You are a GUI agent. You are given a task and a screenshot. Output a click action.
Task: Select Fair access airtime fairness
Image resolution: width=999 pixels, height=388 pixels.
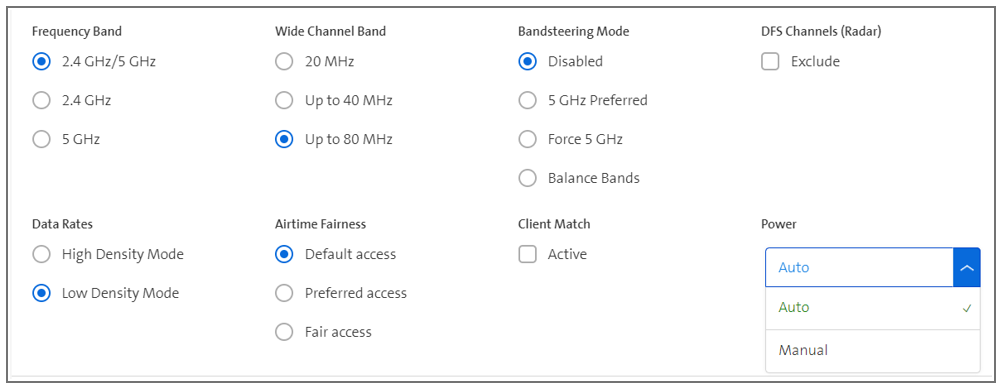pos(284,332)
